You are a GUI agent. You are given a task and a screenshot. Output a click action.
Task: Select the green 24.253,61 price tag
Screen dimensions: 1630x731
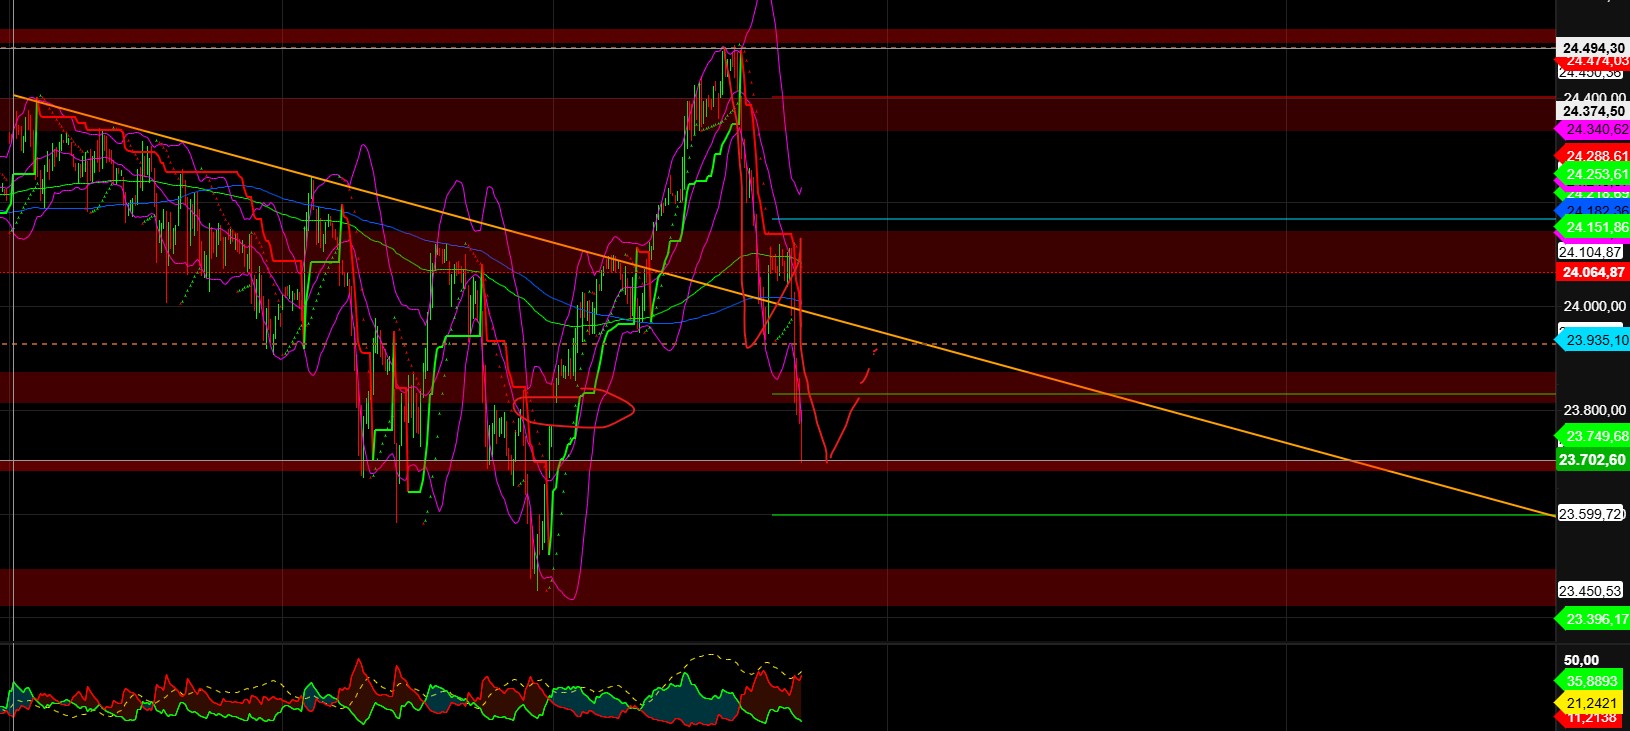(x=1596, y=175)
